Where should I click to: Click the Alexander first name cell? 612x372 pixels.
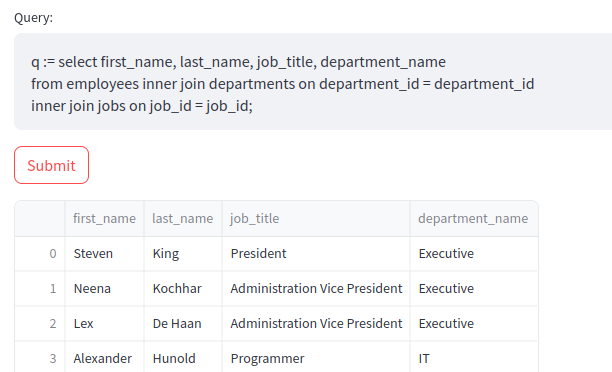(x=105, y=358)
